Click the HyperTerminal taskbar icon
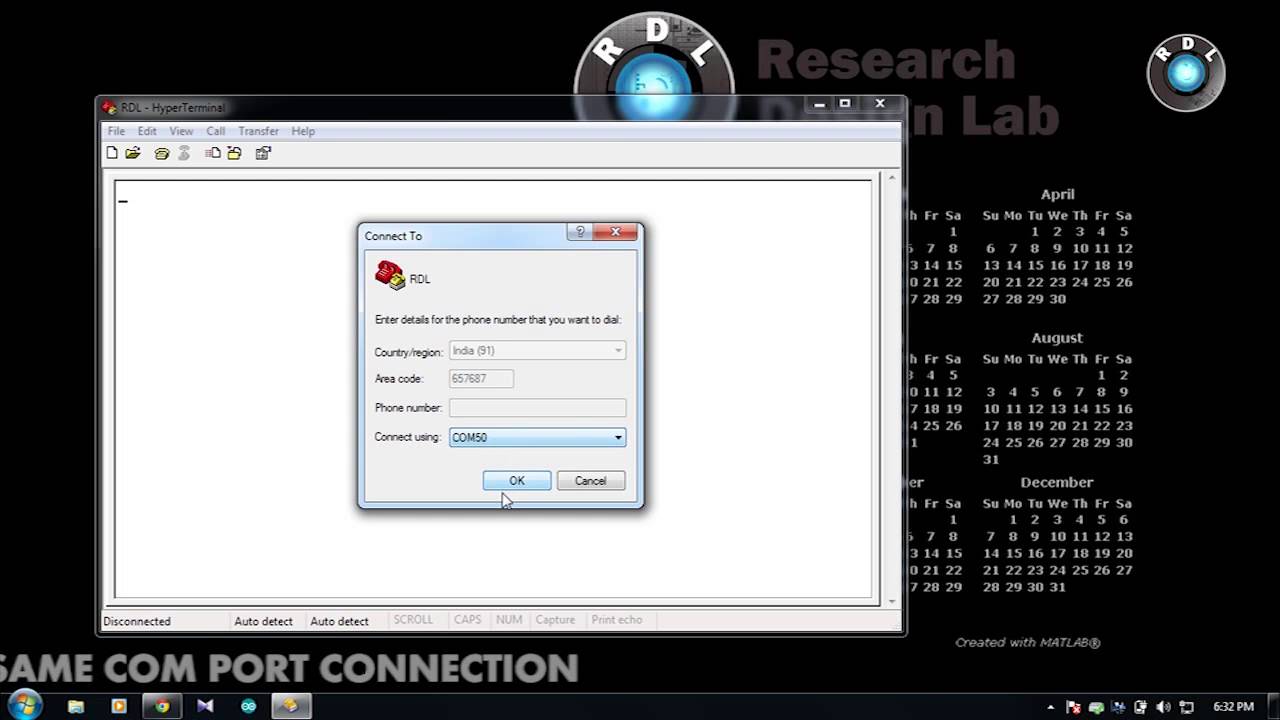The width and height of the screenshot is (1280, 720). click(x=291, y=706)
